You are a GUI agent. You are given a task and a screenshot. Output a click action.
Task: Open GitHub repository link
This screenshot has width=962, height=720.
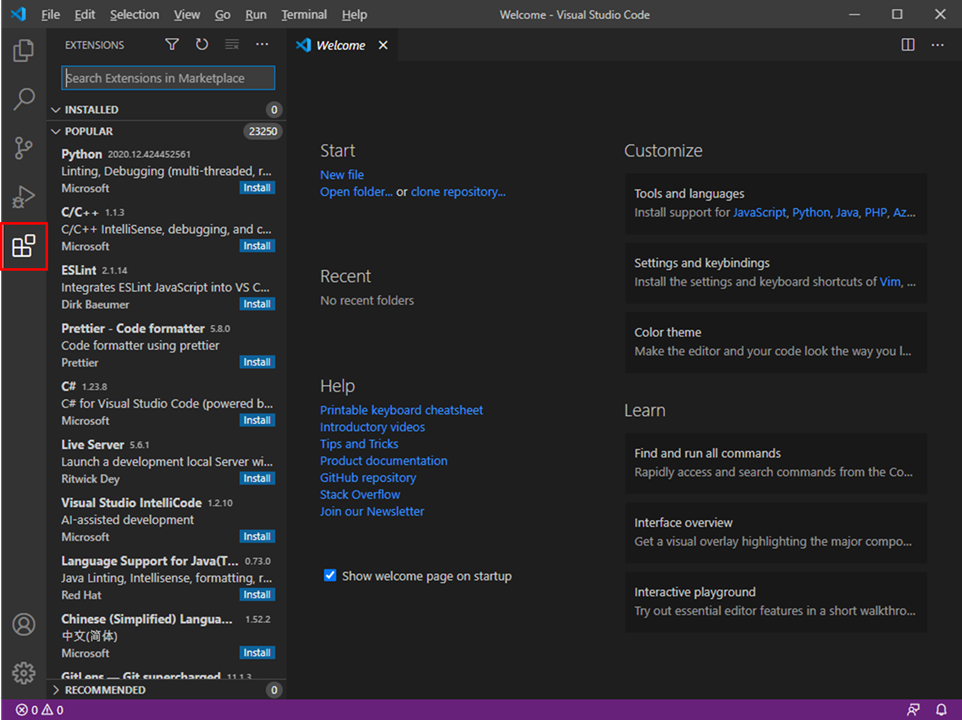click(x=367, y=478)
